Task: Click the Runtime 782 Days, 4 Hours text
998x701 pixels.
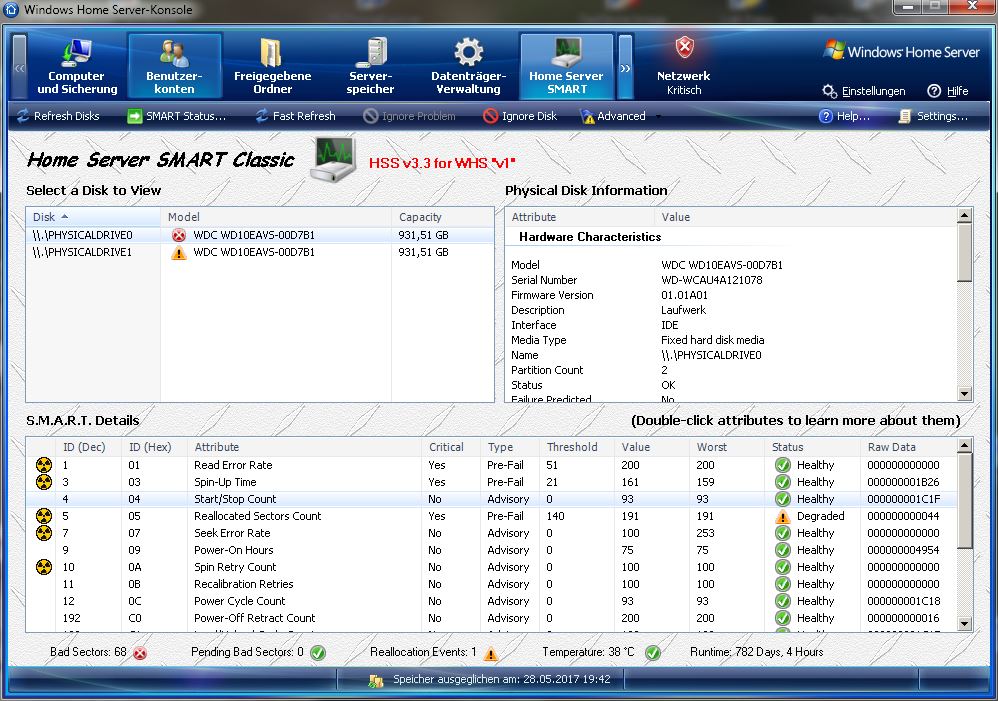Action: [x=757, y=652]
